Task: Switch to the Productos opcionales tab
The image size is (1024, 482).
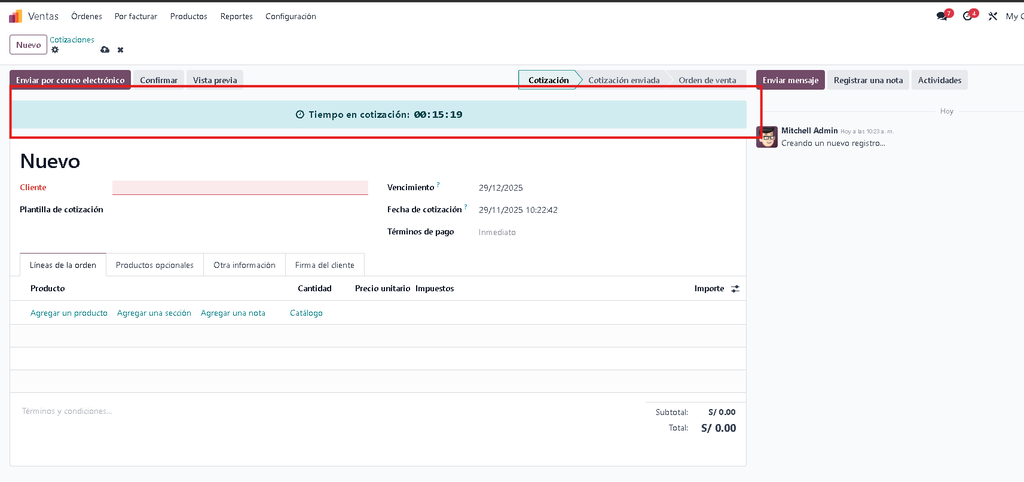Action: pyautogui.click(x=155, y=265)
